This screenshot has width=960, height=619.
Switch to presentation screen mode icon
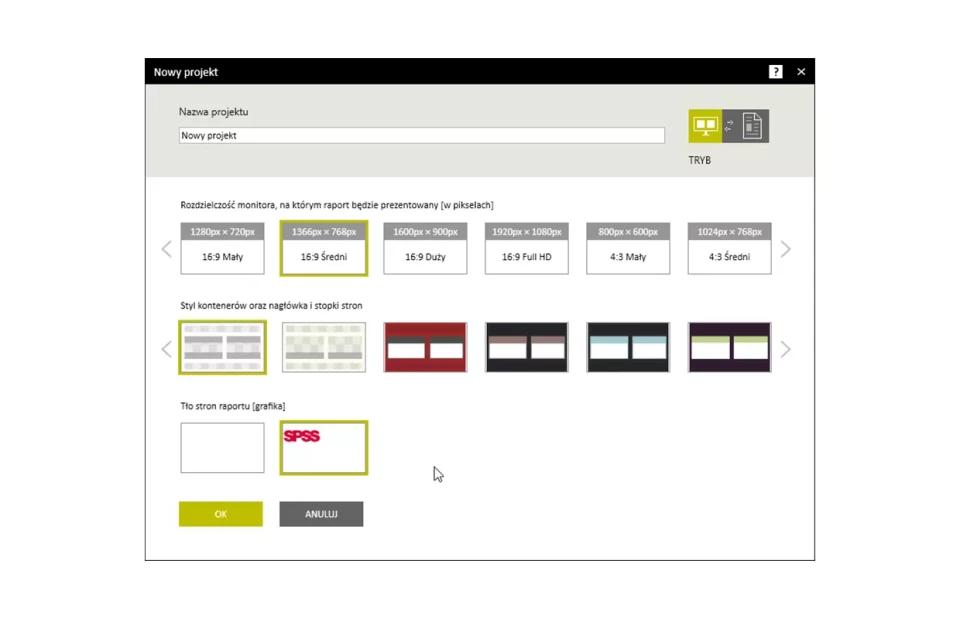coord(705,126)
